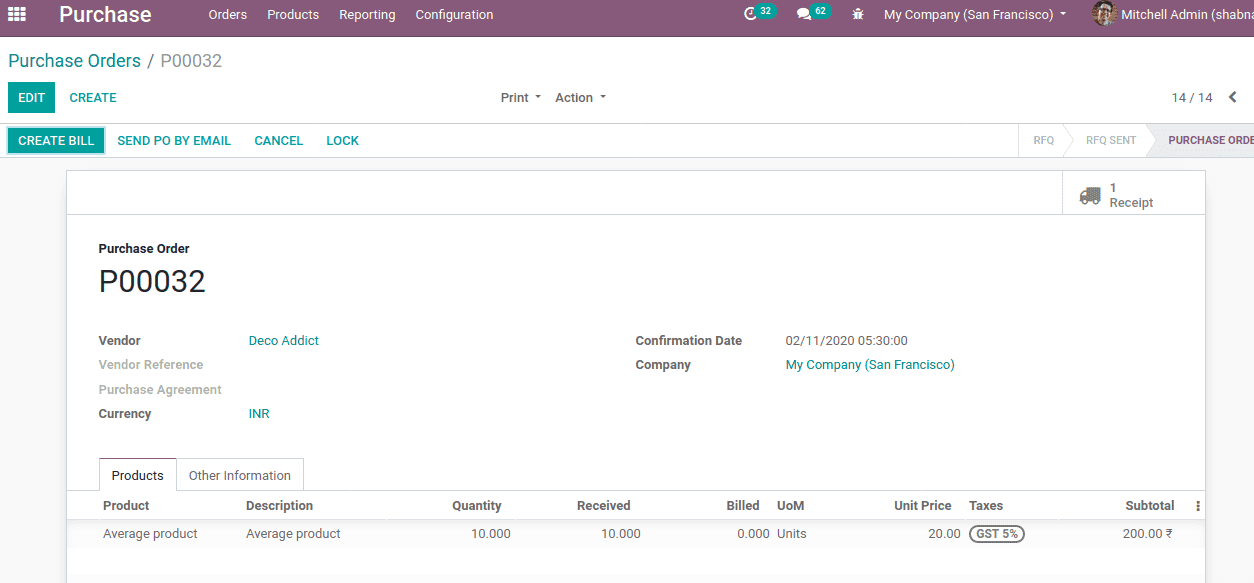Sort by Quantity column header
The image size is (1254, 583).
477,506
